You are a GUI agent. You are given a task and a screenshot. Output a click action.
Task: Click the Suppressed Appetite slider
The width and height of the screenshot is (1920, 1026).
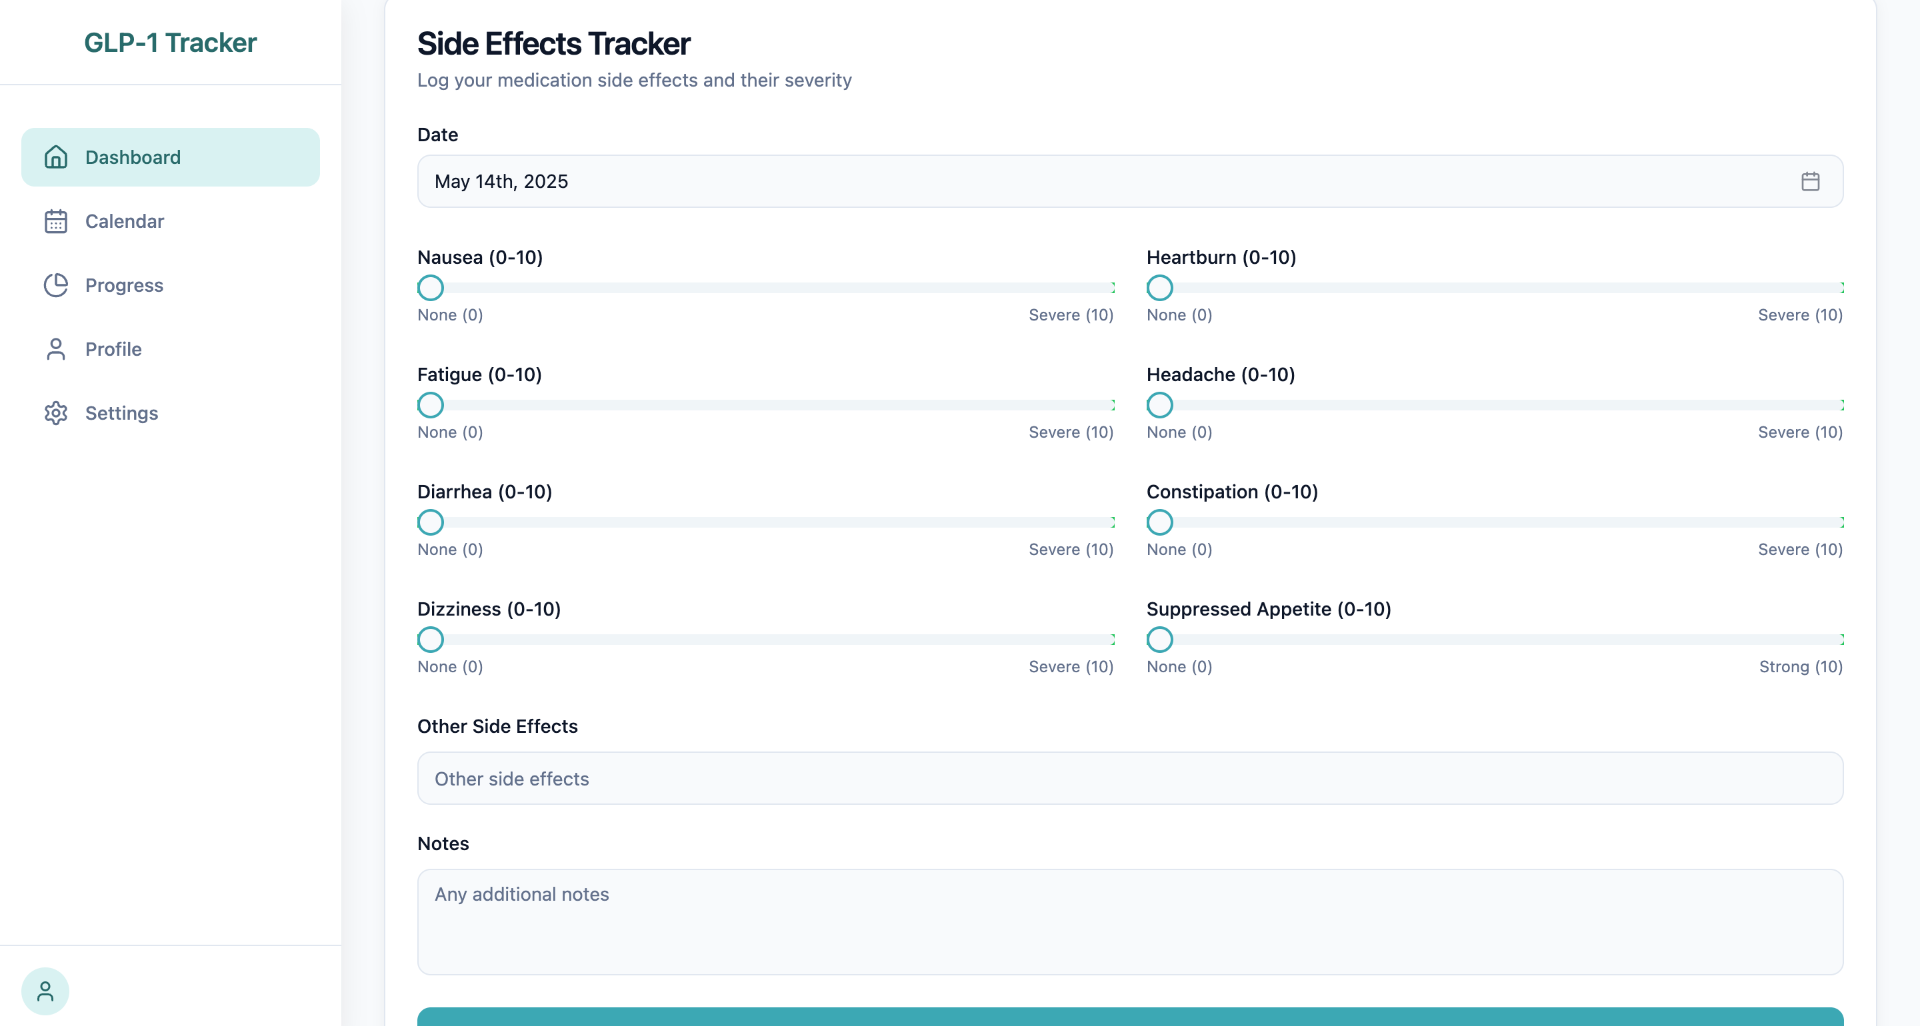click(x=1159, y=640)
